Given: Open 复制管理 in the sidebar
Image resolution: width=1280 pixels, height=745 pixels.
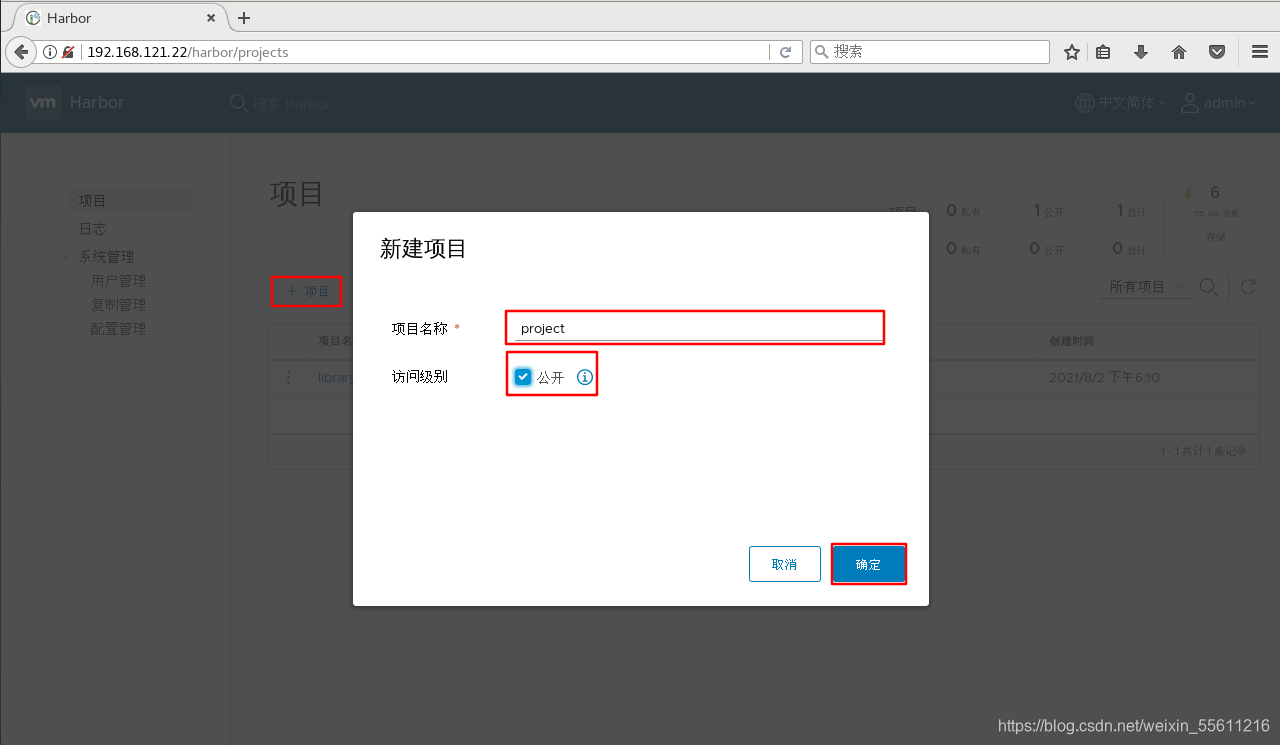Looking at the screenshot, I should (118, 305).
